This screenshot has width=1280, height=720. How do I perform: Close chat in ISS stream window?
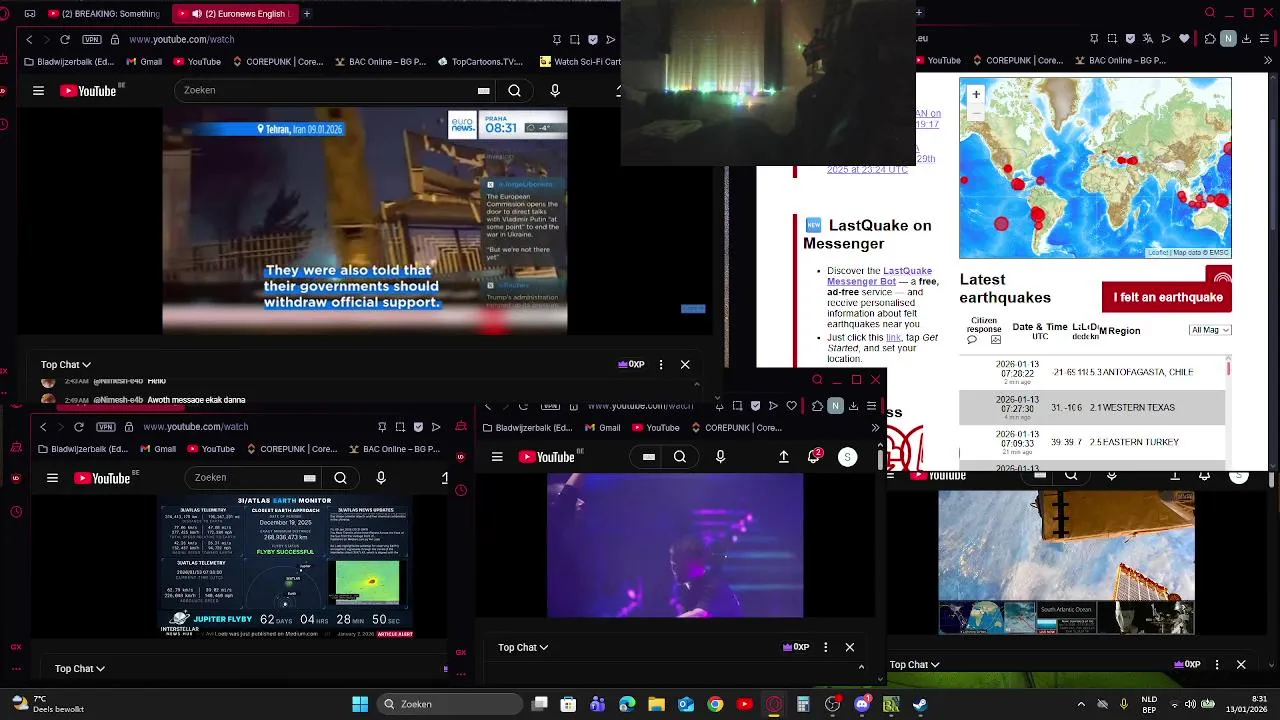tap(1241, 665)
